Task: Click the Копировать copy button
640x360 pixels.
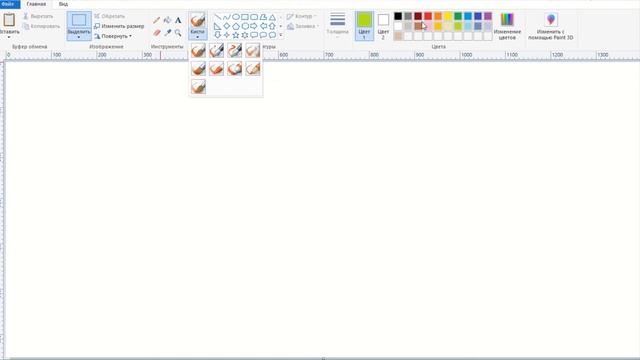Action: [41, 26]
